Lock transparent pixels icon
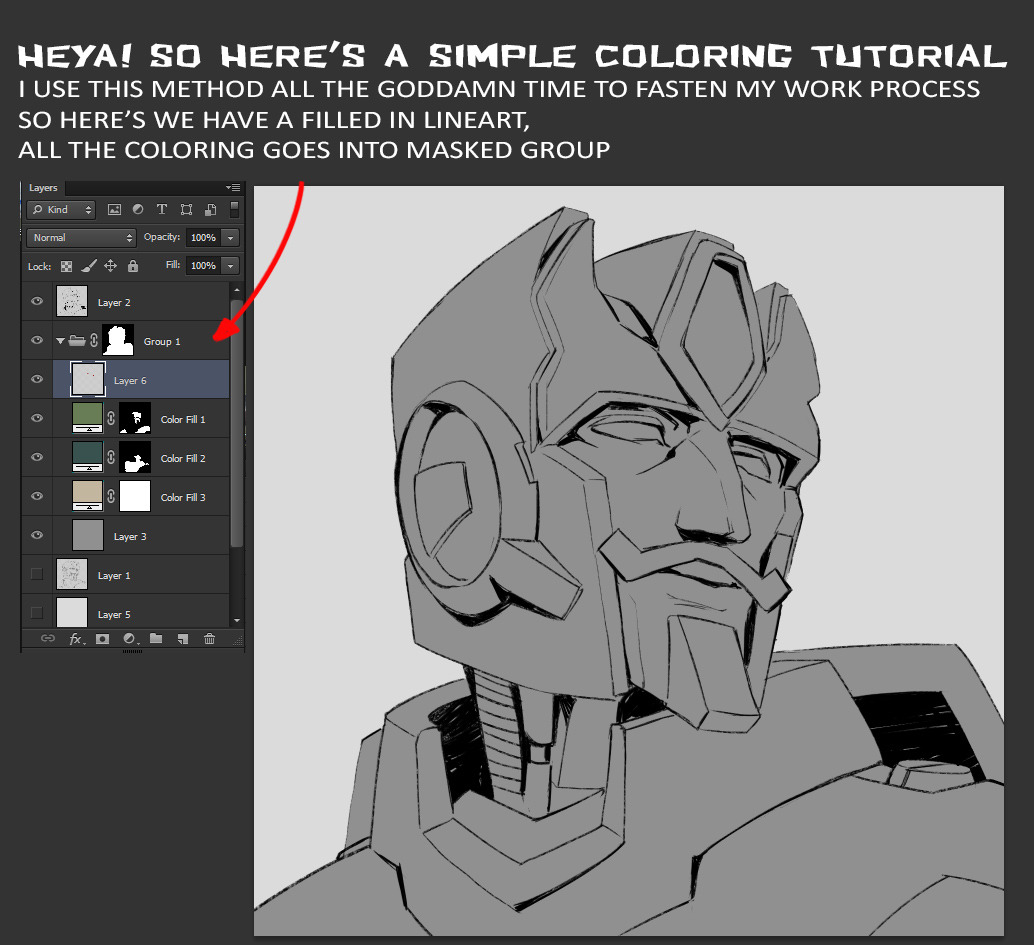 click(67, 266)
